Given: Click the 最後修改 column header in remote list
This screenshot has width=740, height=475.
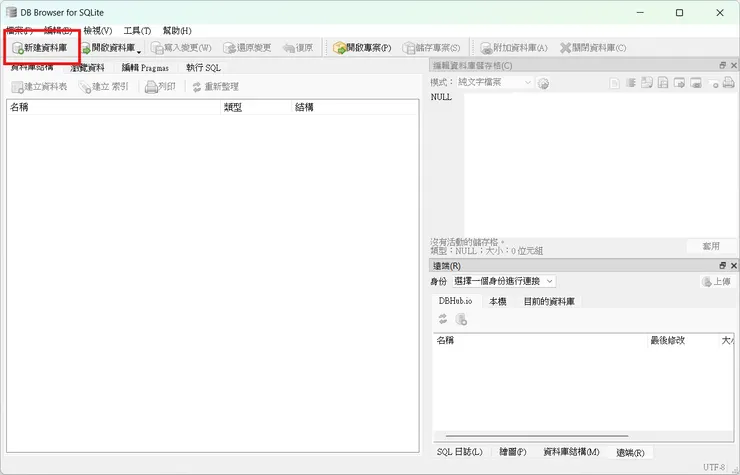Looking at the screenshot, I should 682,340.
